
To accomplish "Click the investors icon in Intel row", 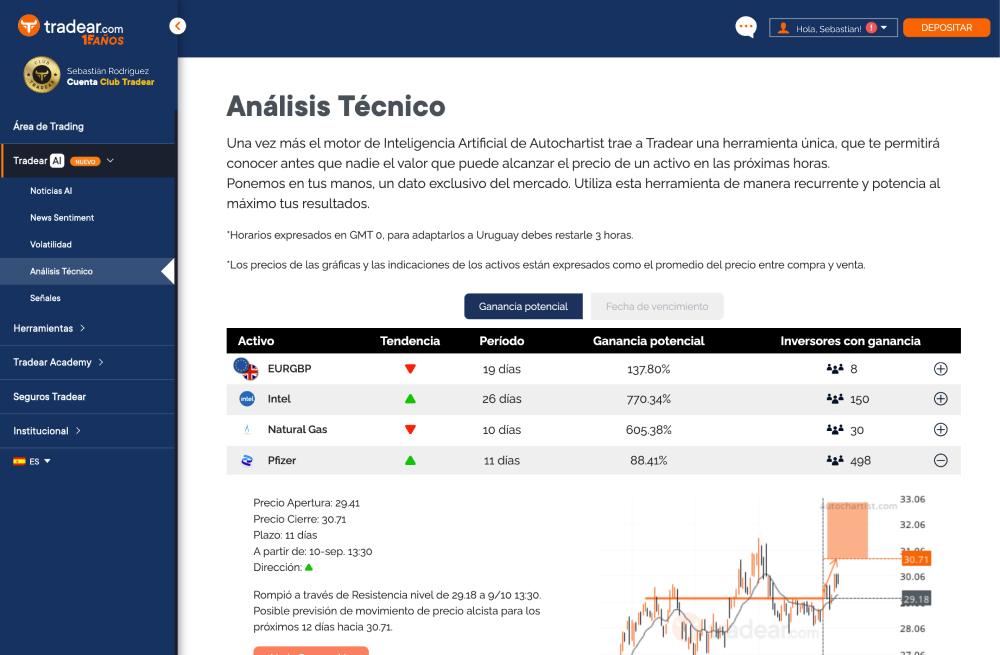I will (x=835, y=399).
